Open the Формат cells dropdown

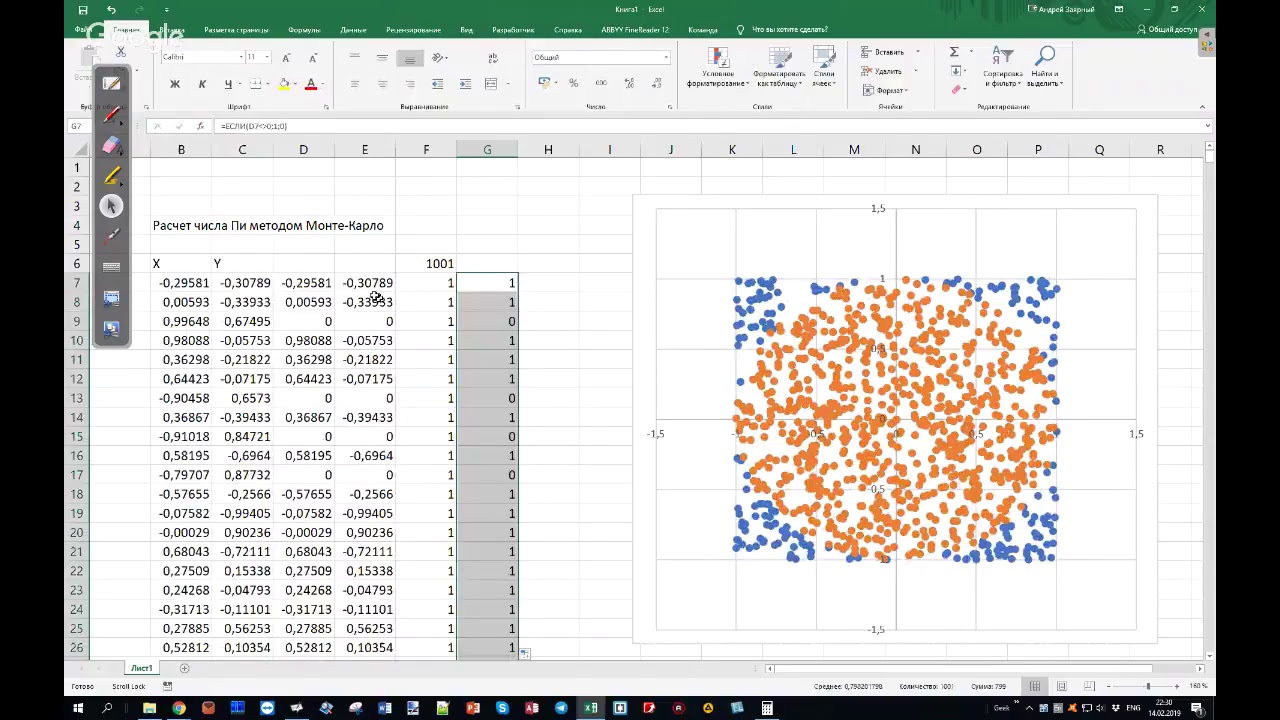tap(885, 90)
